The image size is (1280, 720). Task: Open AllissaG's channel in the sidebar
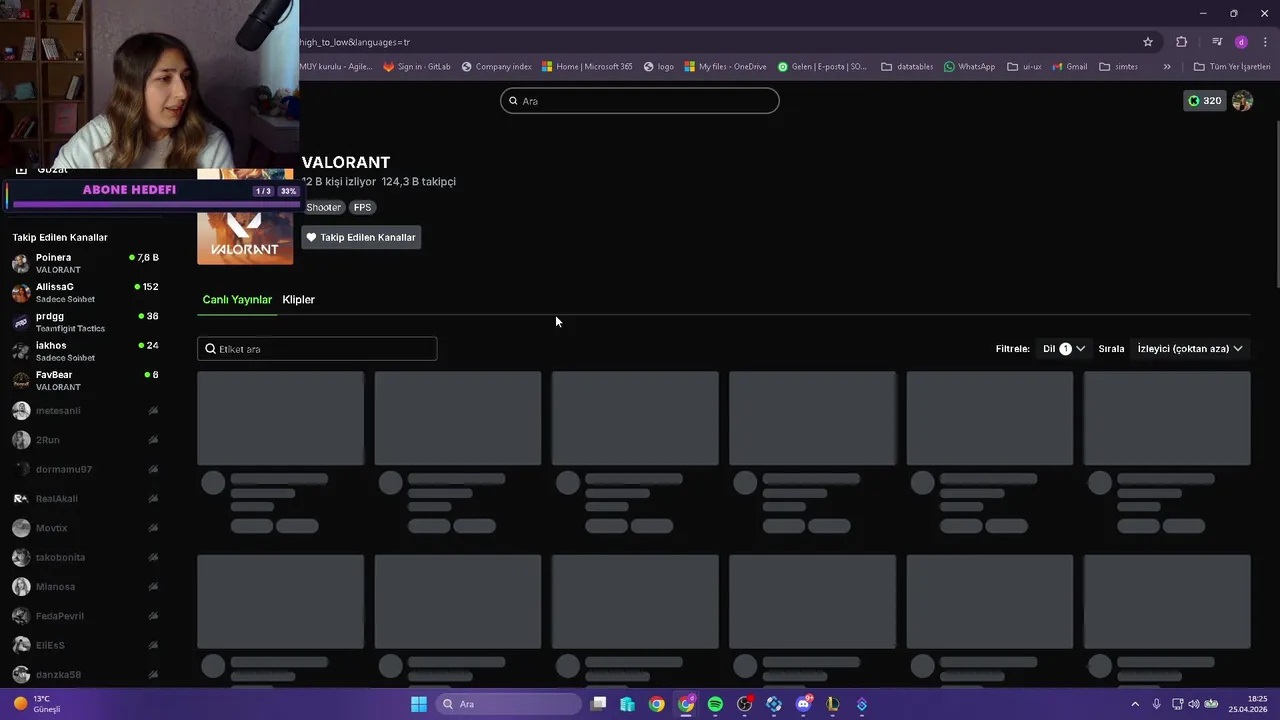[85, 292]
